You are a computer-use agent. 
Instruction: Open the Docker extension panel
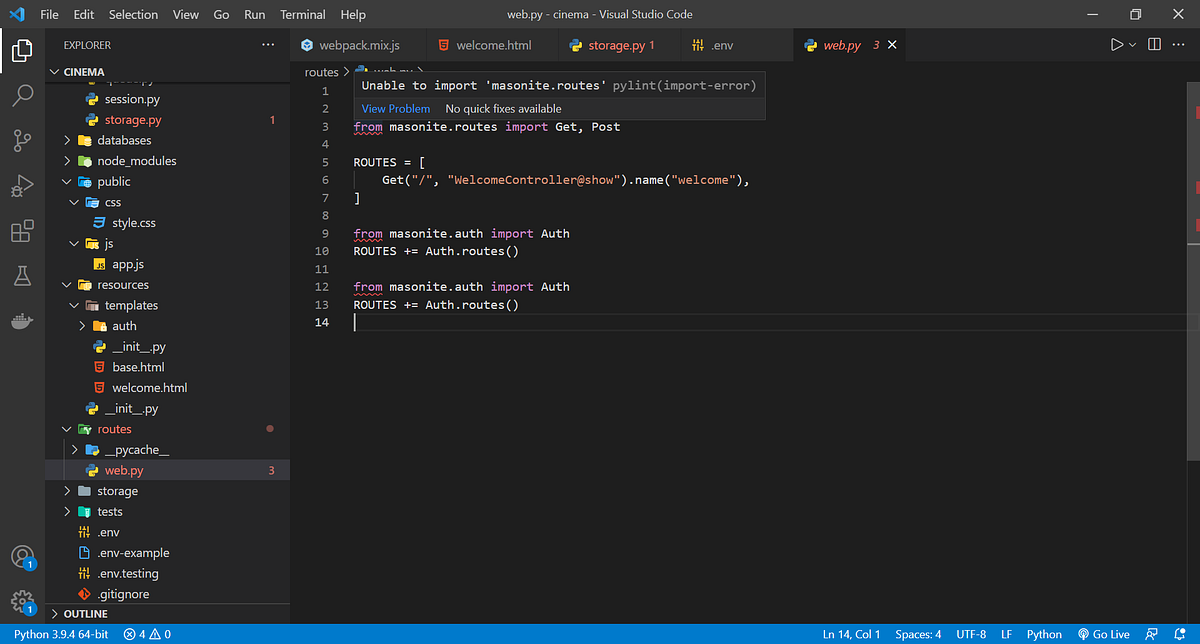click(x=22, y=321)
